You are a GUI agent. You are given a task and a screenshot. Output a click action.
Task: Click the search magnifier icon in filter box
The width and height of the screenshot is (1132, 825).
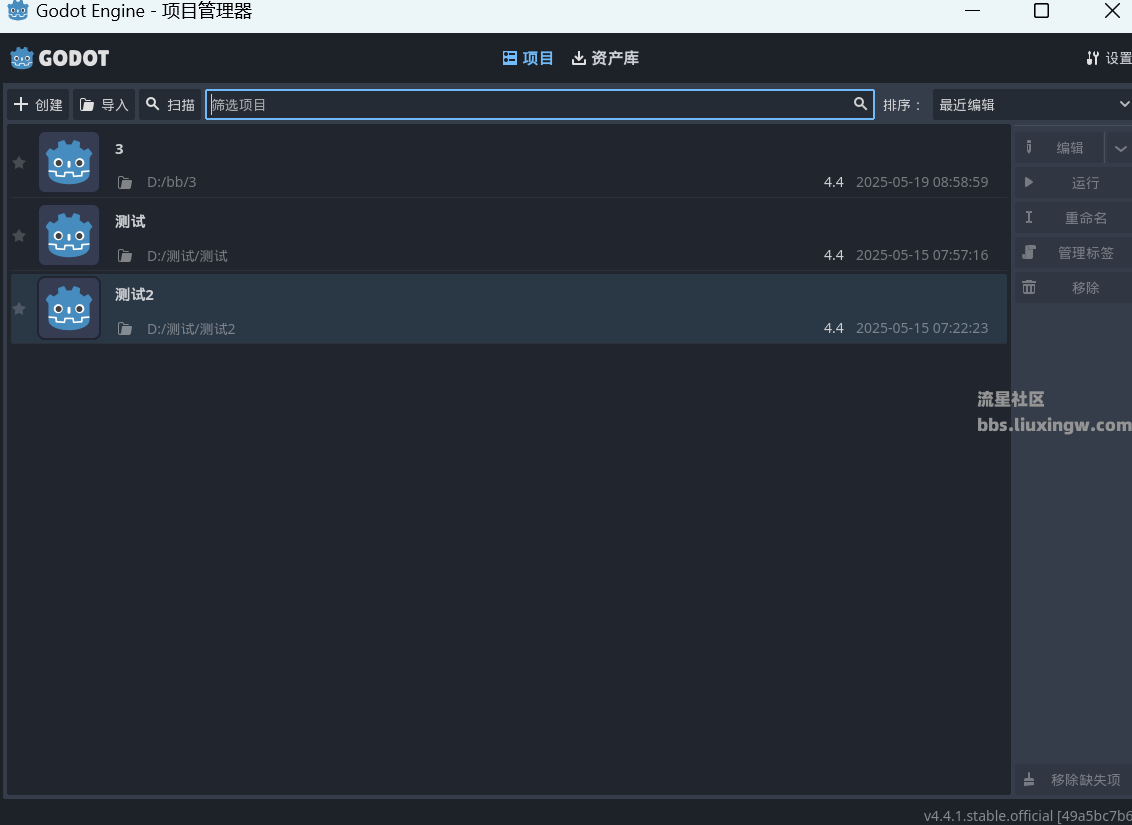[x=860, y=104]
